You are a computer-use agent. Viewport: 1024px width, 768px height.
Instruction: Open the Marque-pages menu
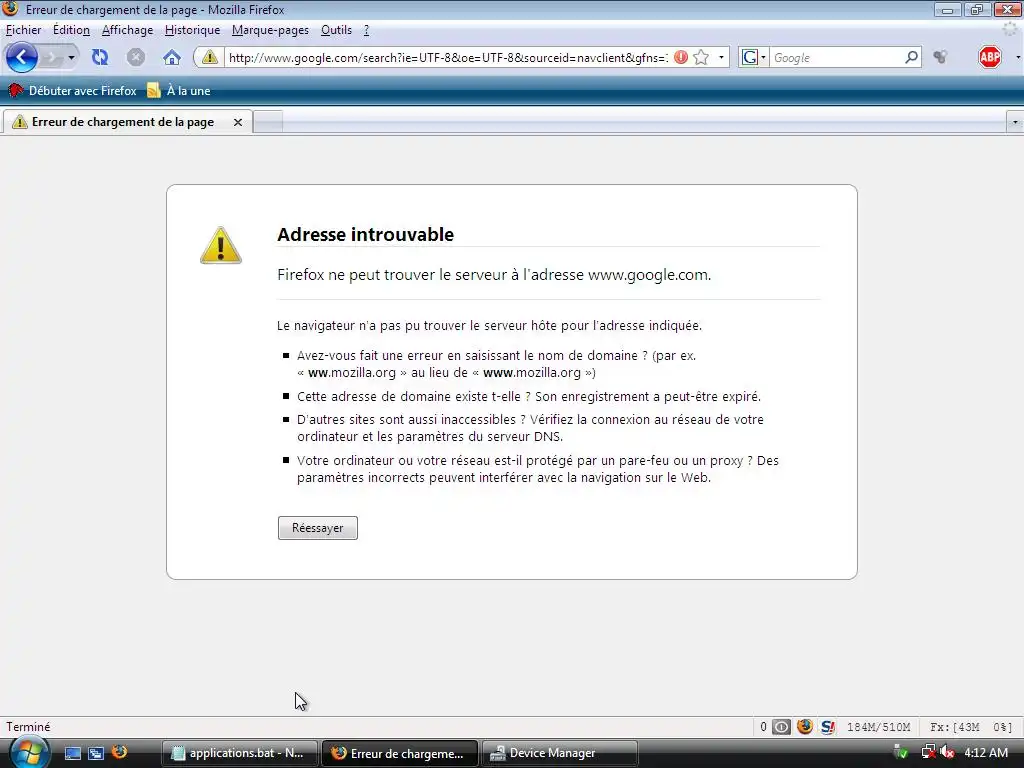[x=270, y=30]
